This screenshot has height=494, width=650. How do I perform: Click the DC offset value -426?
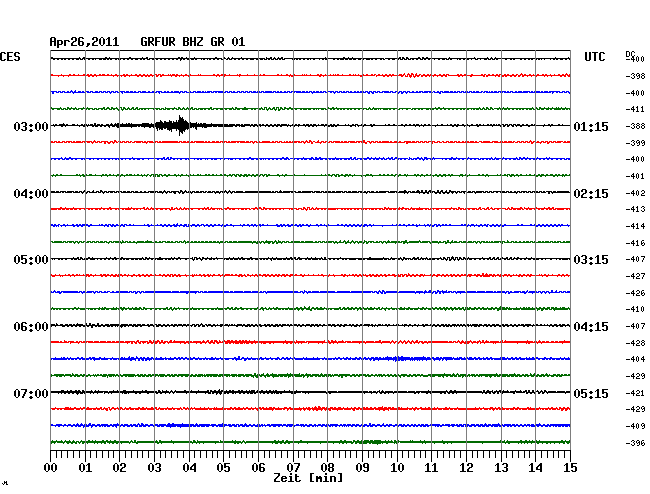point(635,293)
